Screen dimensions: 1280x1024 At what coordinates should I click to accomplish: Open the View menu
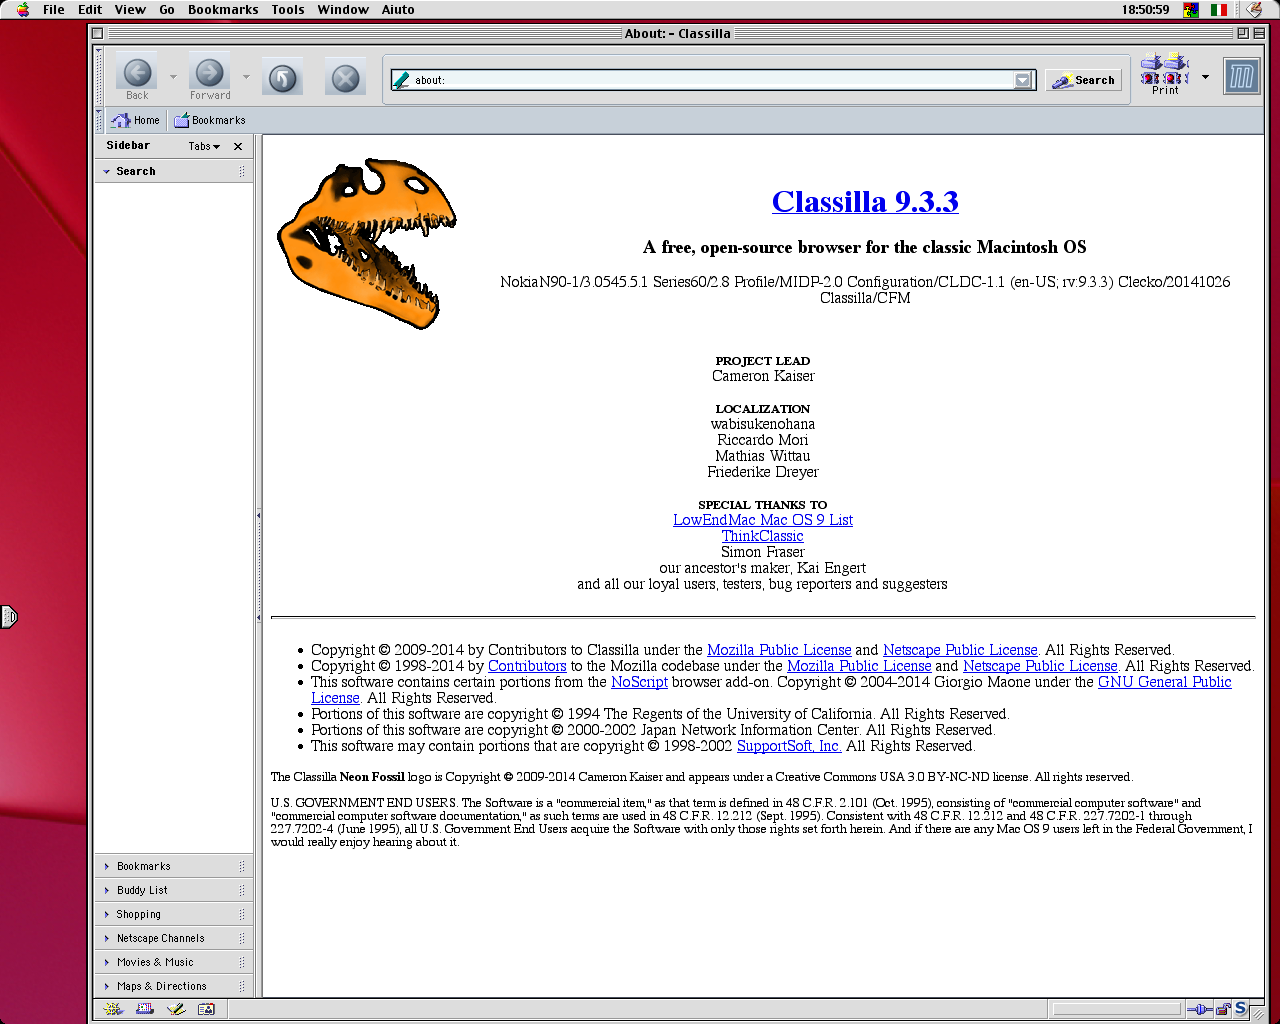tap(130, 9)
